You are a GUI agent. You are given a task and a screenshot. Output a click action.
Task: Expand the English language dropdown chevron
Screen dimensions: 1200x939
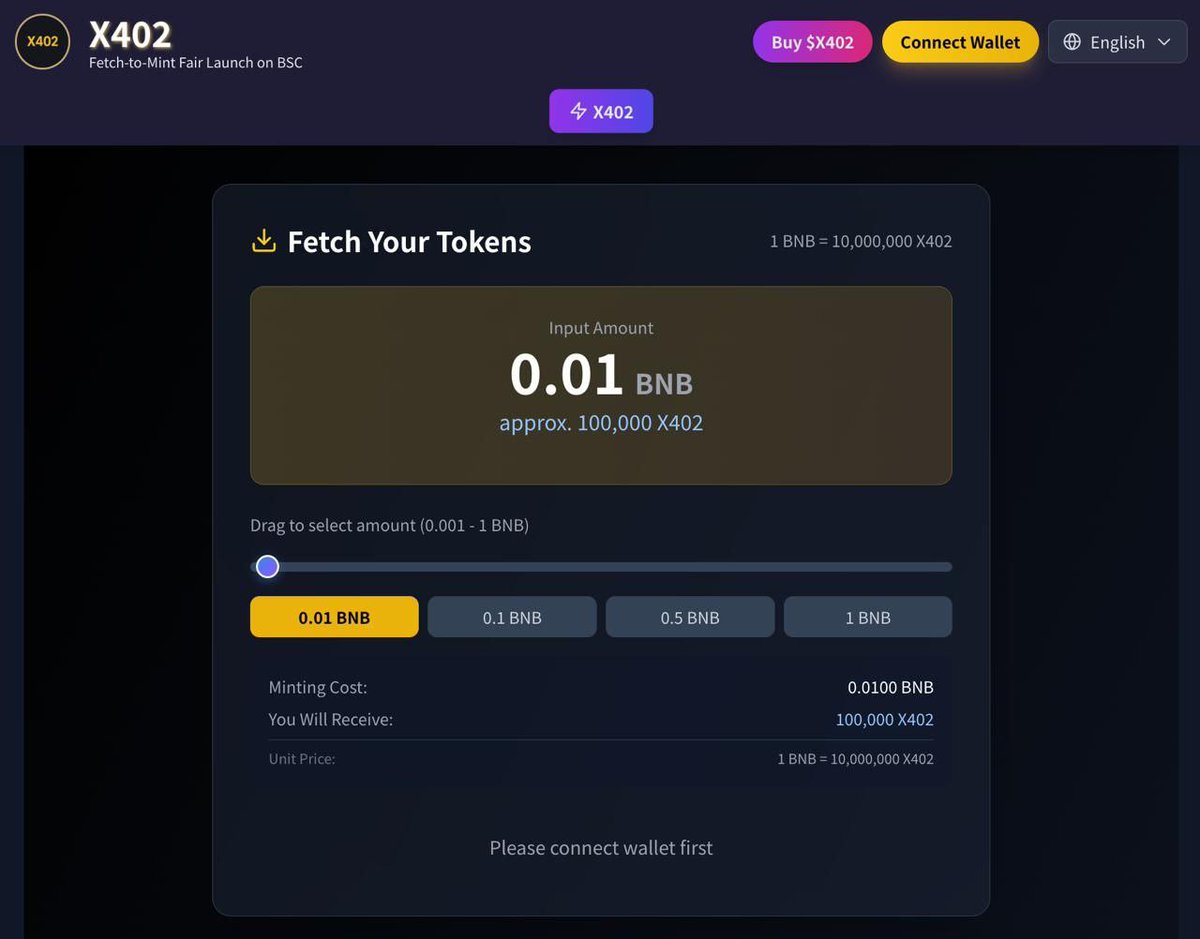tap(1164, 42)
